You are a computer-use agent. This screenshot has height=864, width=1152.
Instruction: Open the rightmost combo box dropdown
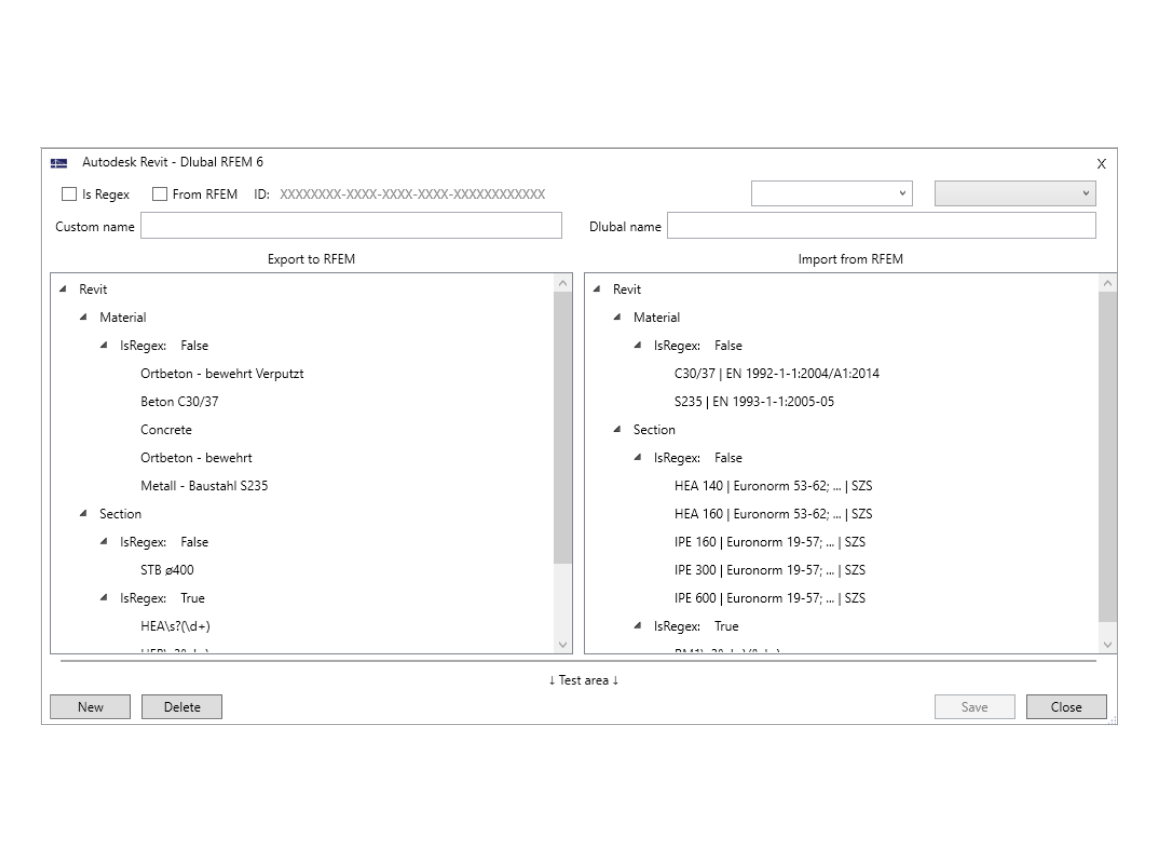[x=1086, y=192]
